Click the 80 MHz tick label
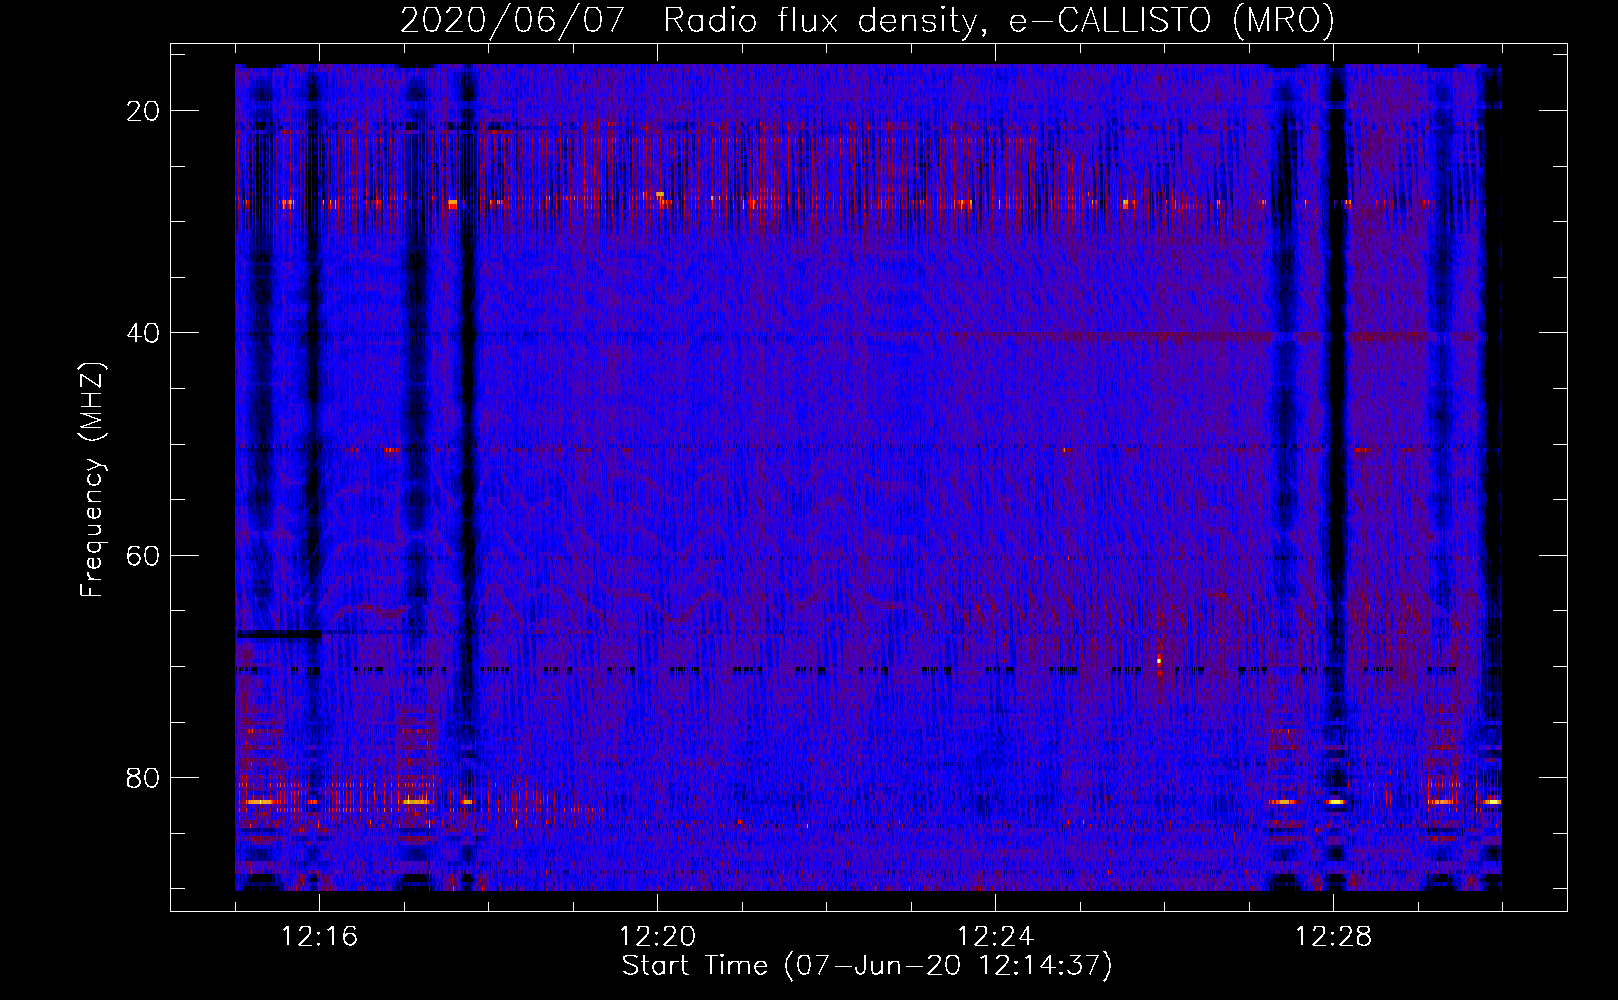This screenshot has width=1618, height=1000. (x=143, y=777)
